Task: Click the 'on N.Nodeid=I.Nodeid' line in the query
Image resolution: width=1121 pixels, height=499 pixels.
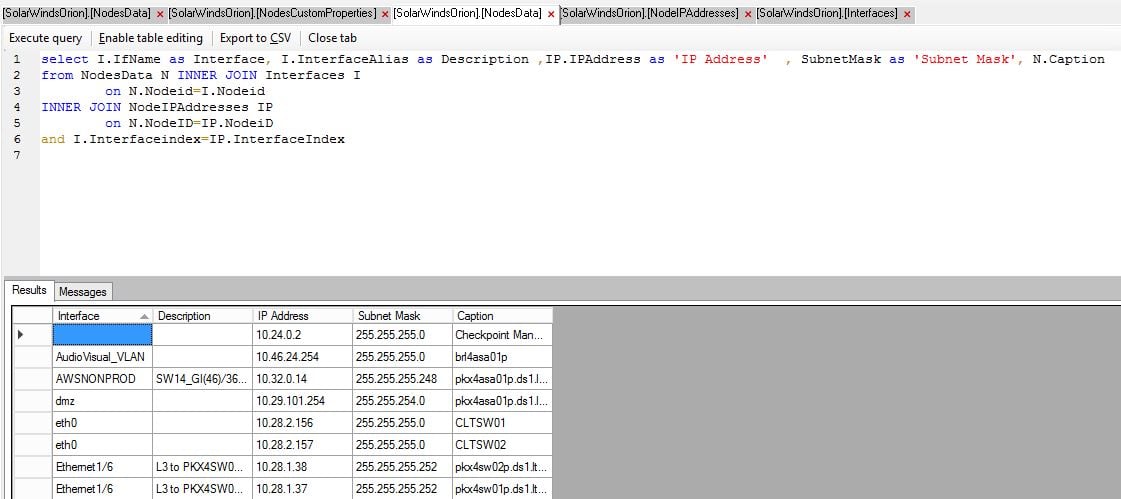Action: 185,92
